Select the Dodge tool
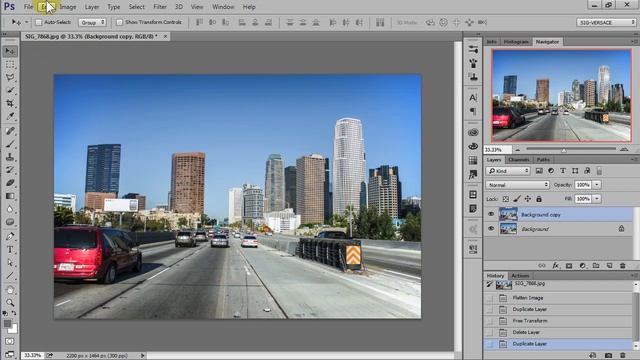The image size is (640, 360). pos(10,222)
